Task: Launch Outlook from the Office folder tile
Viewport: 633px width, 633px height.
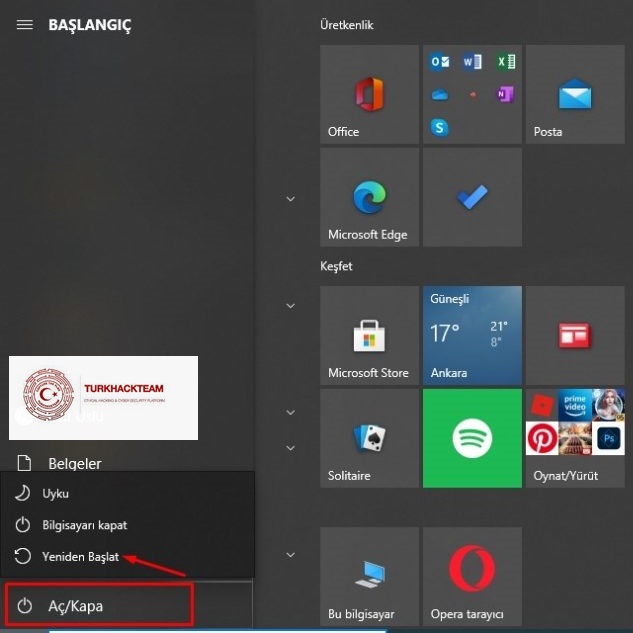Action: pos(440,62)
